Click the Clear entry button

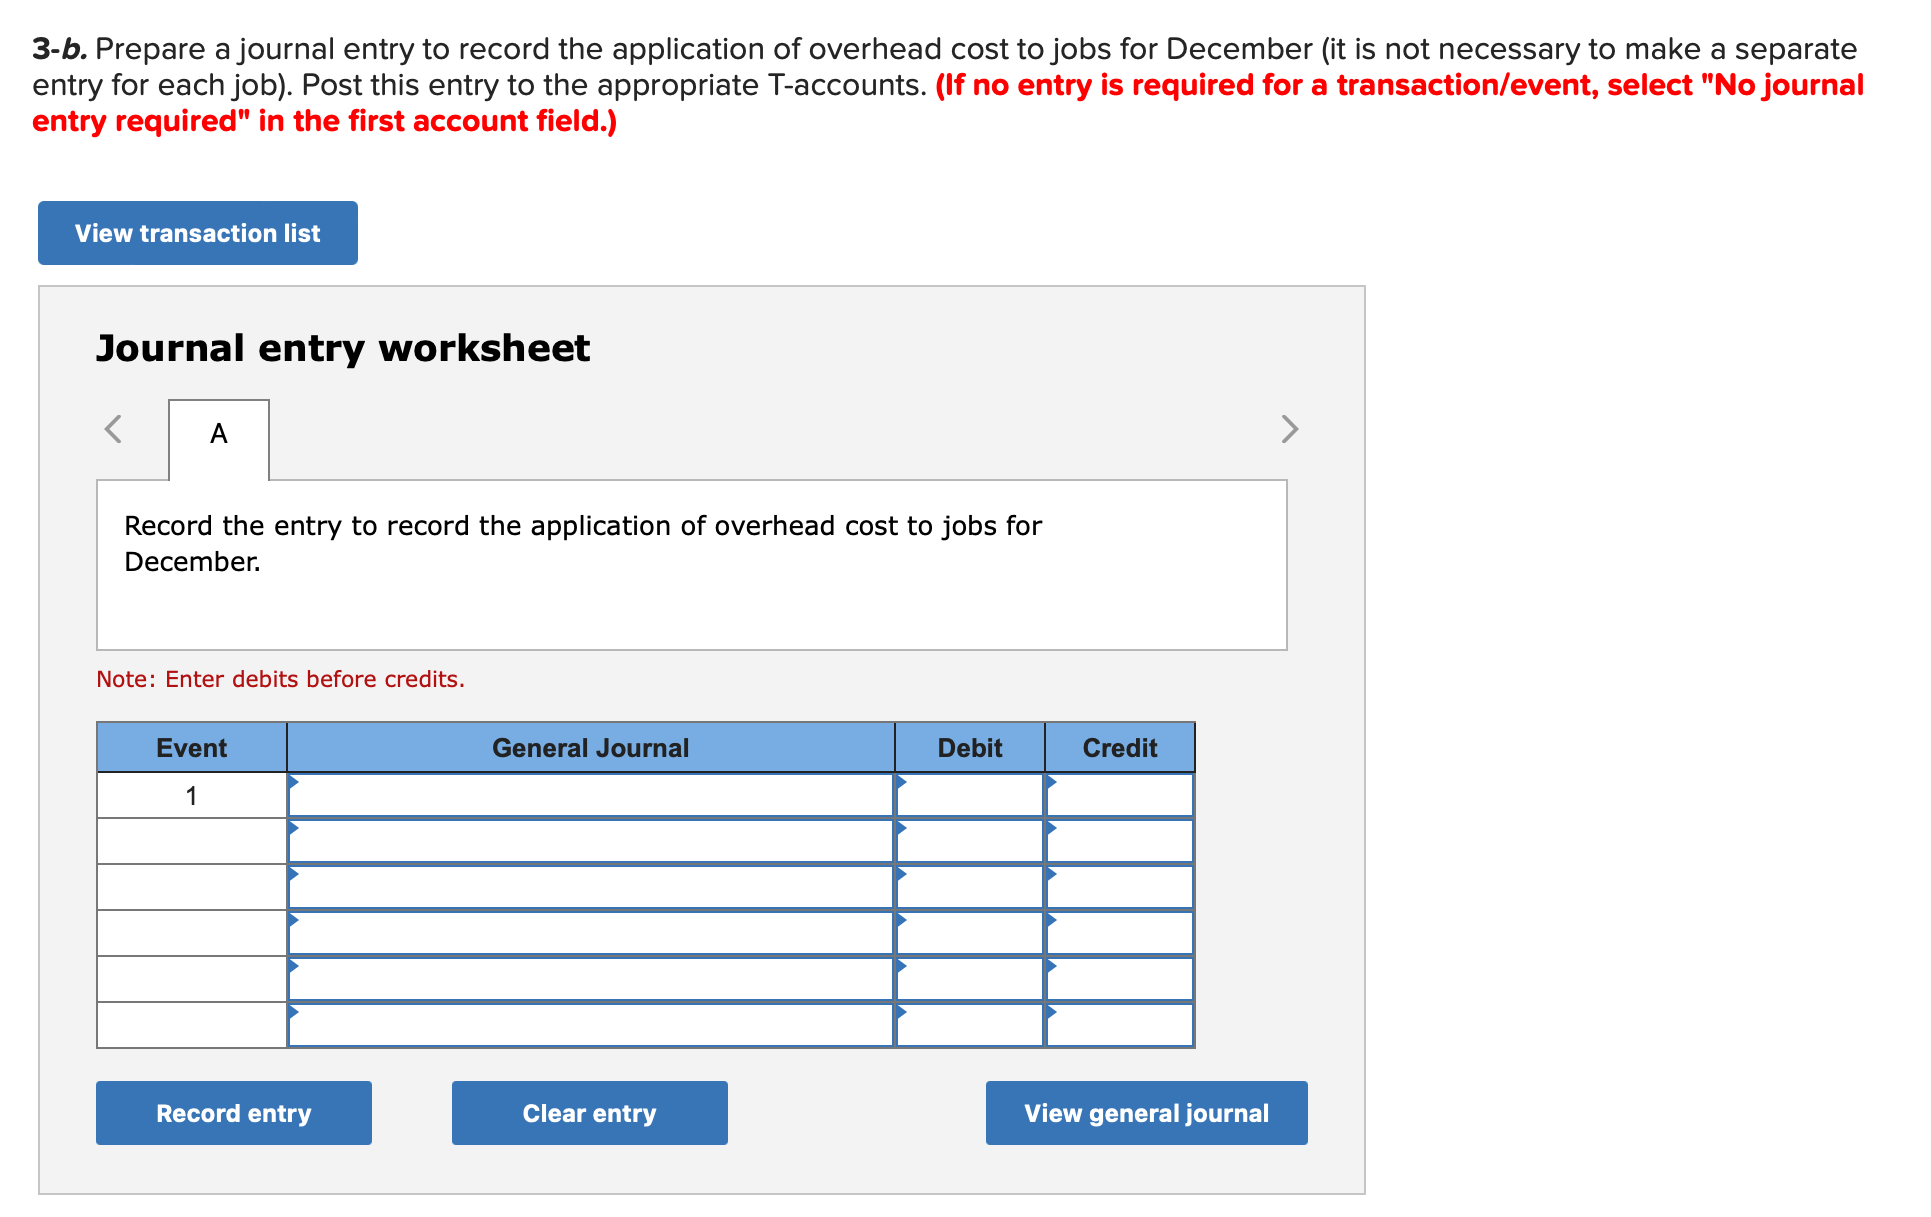point(589,1112)
